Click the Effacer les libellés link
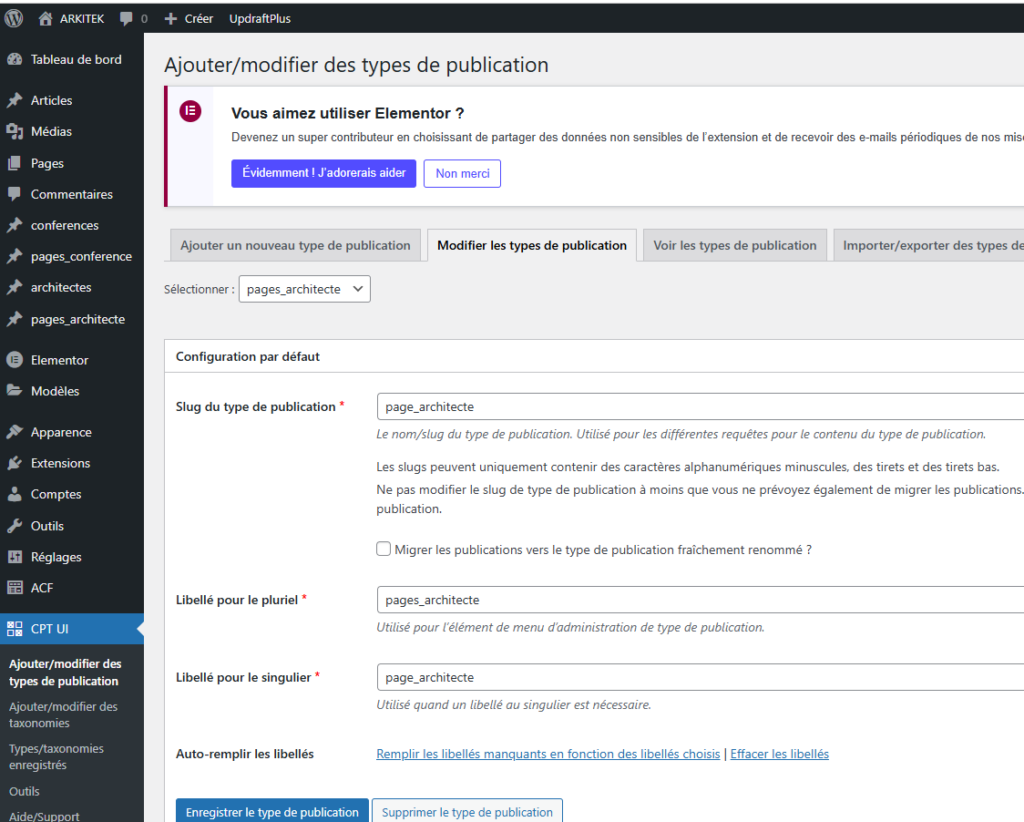The image size is (1024, 822). [779, 754]
